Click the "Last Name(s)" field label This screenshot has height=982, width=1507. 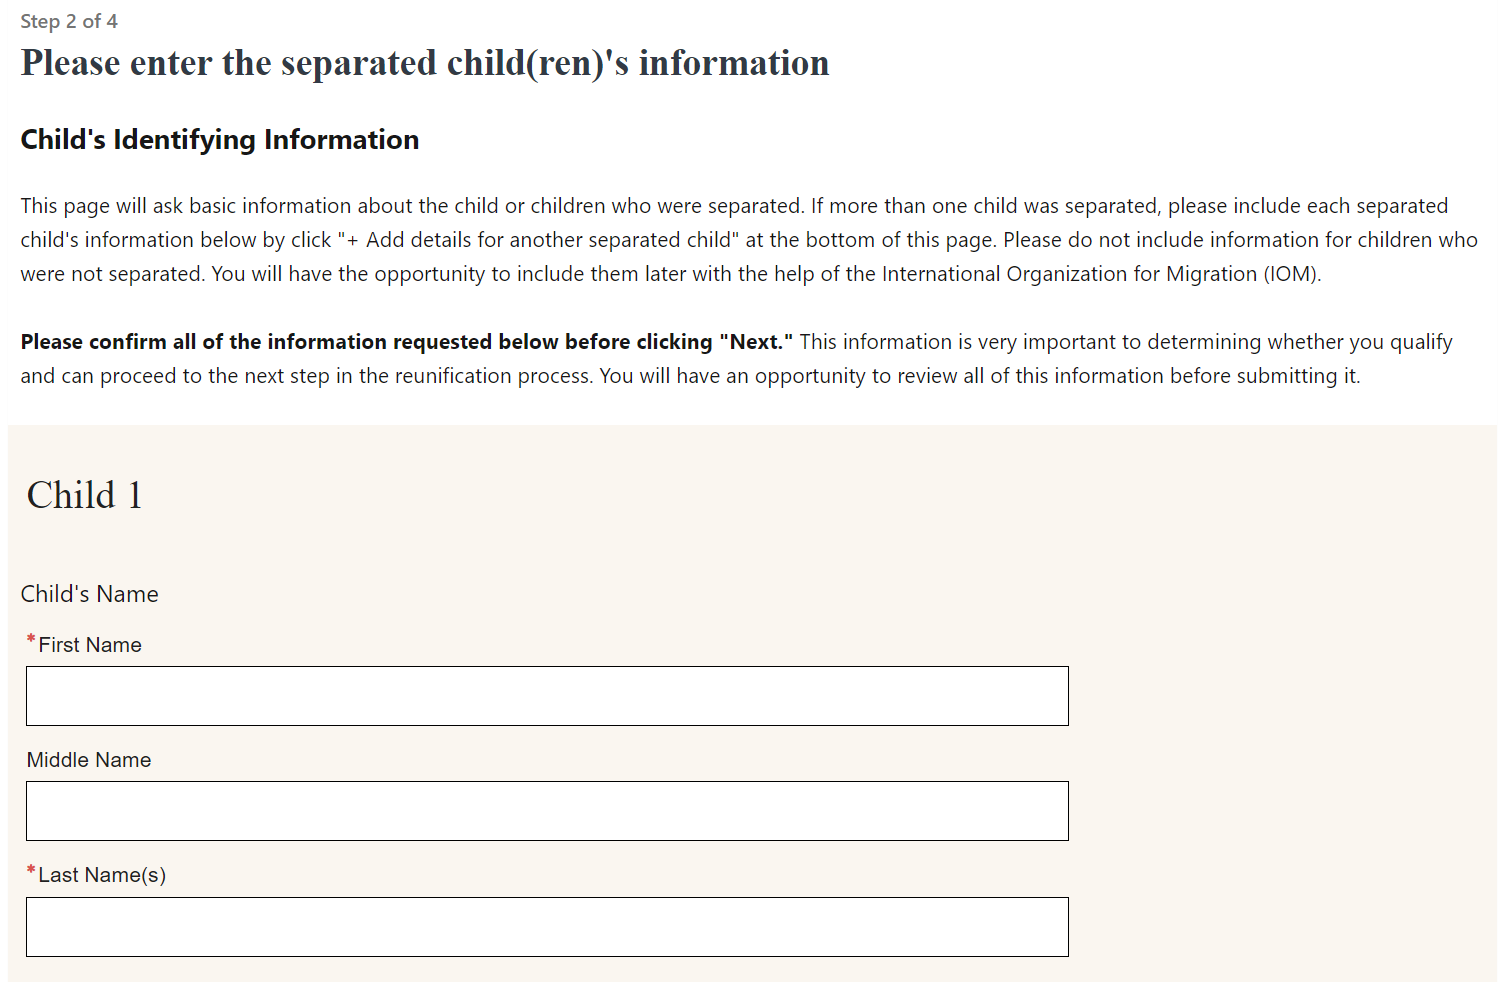click(102, 875)
